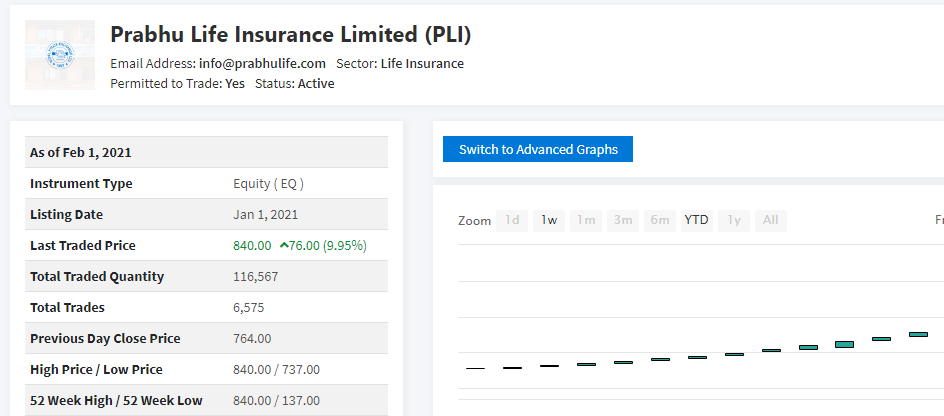Click the info@prabhulife.com email address
The width and height of the screenshot is (944, 416).
click(x=262, y=64)
